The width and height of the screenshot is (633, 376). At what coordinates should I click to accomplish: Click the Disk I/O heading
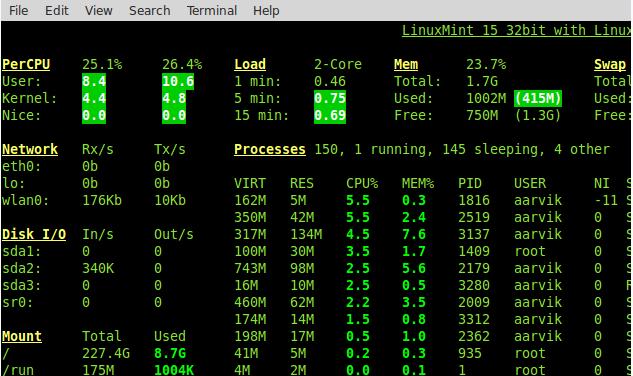(x=34, y=234)
